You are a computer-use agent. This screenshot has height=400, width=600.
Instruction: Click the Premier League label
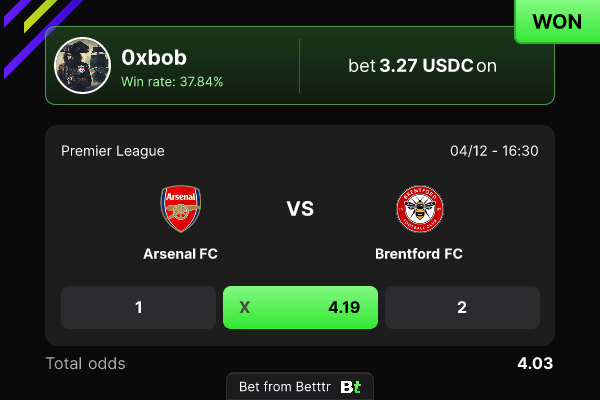[x=113, y=151]
